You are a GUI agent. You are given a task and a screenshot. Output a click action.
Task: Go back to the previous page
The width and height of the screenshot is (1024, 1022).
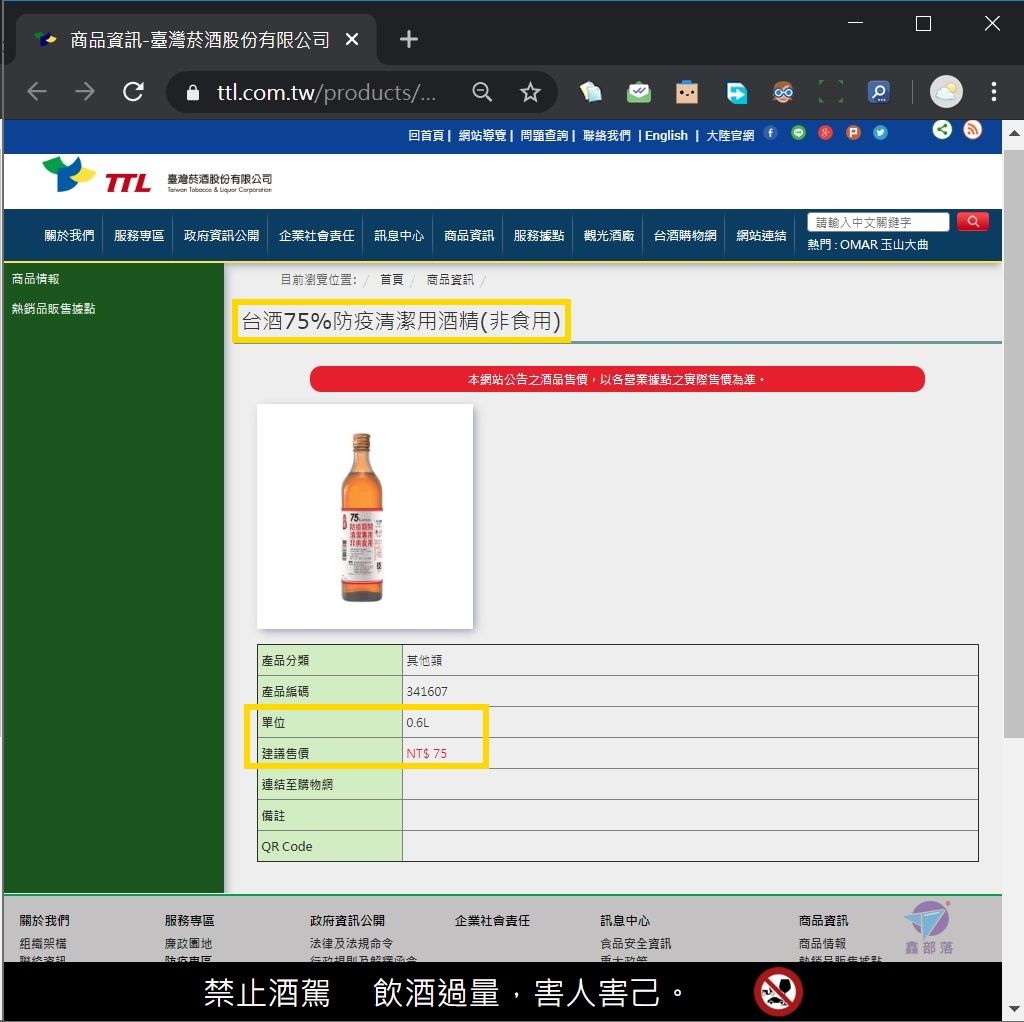(37, 91)
